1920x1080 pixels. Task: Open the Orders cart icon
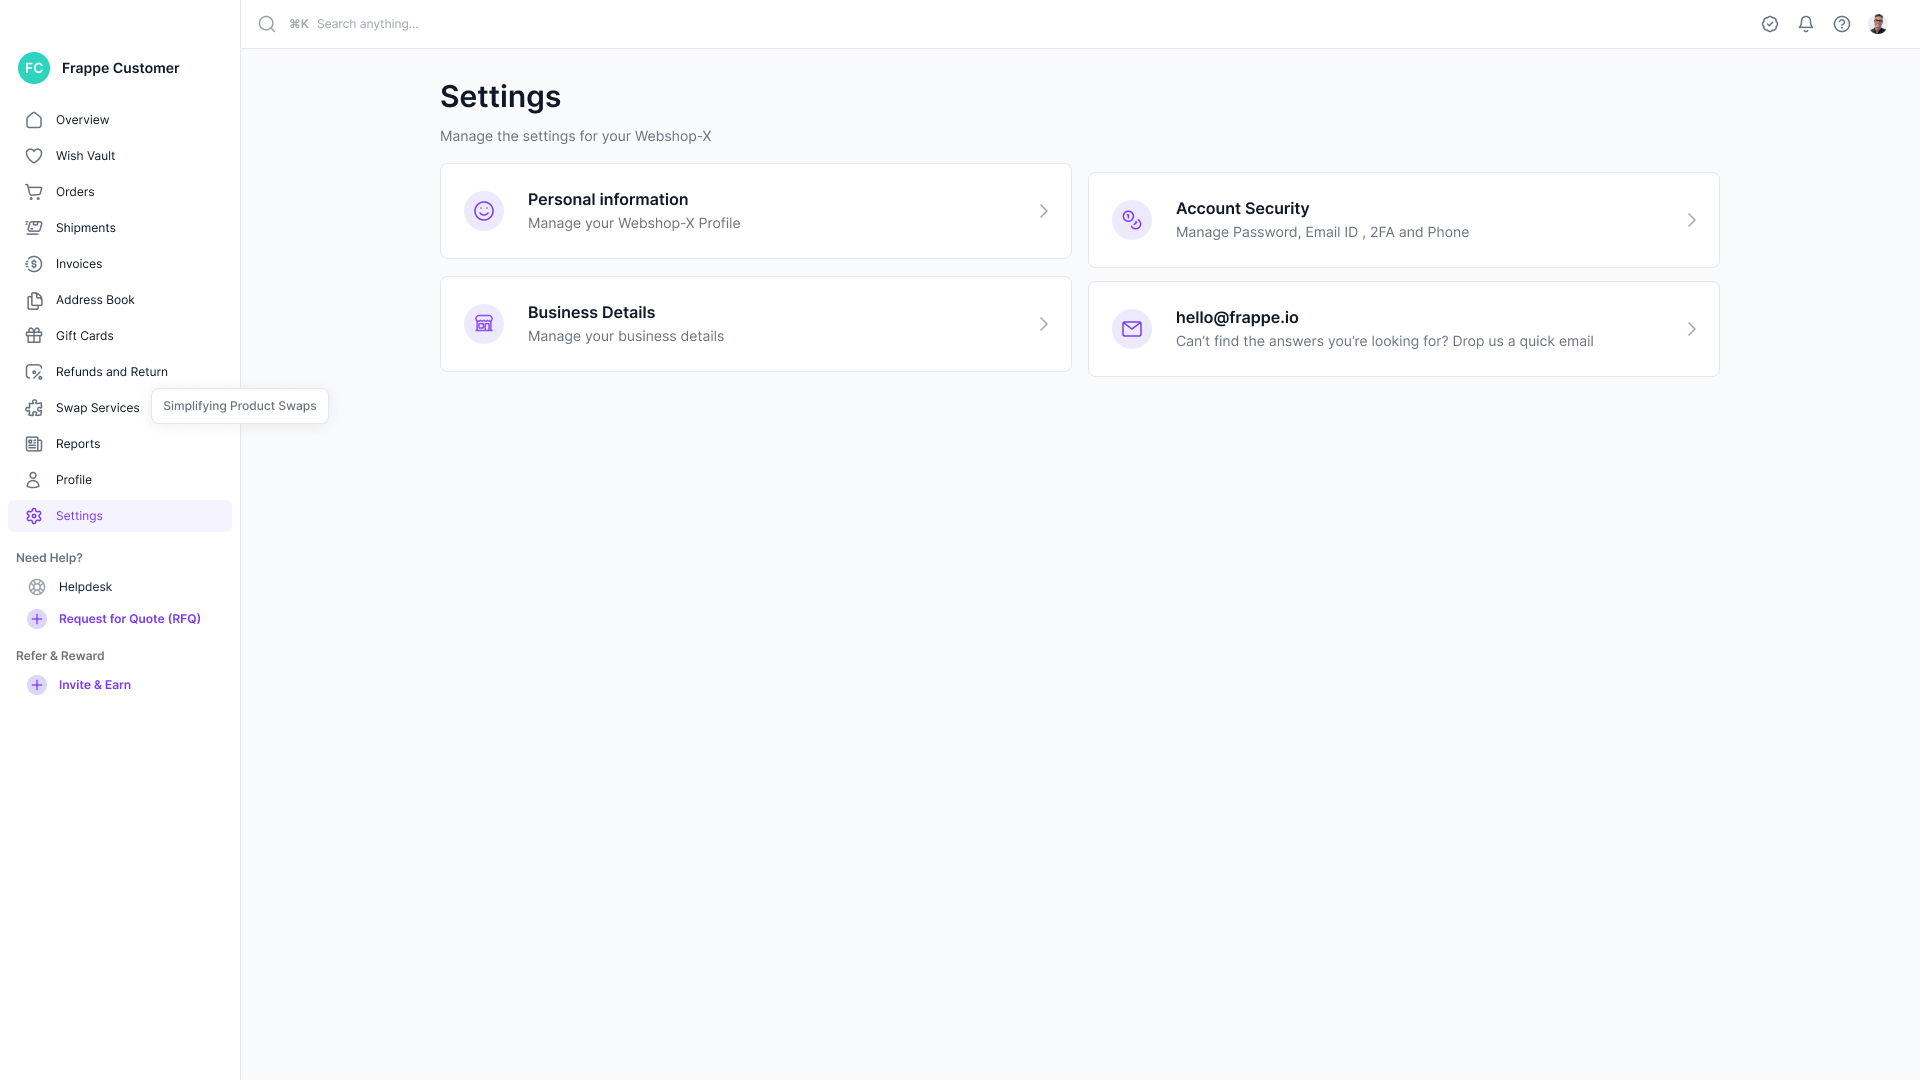pyautogui.click(x=34, y=192)
